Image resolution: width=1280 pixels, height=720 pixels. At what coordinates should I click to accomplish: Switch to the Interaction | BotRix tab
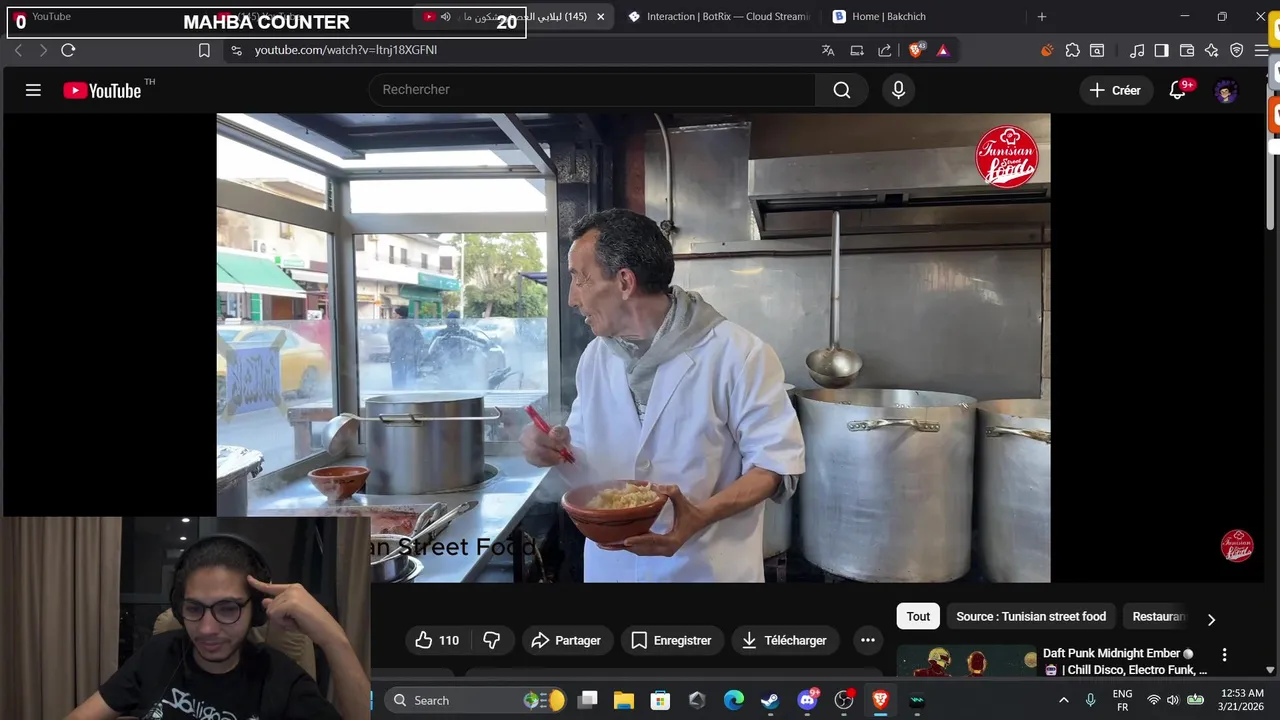[x=720, y=17]
